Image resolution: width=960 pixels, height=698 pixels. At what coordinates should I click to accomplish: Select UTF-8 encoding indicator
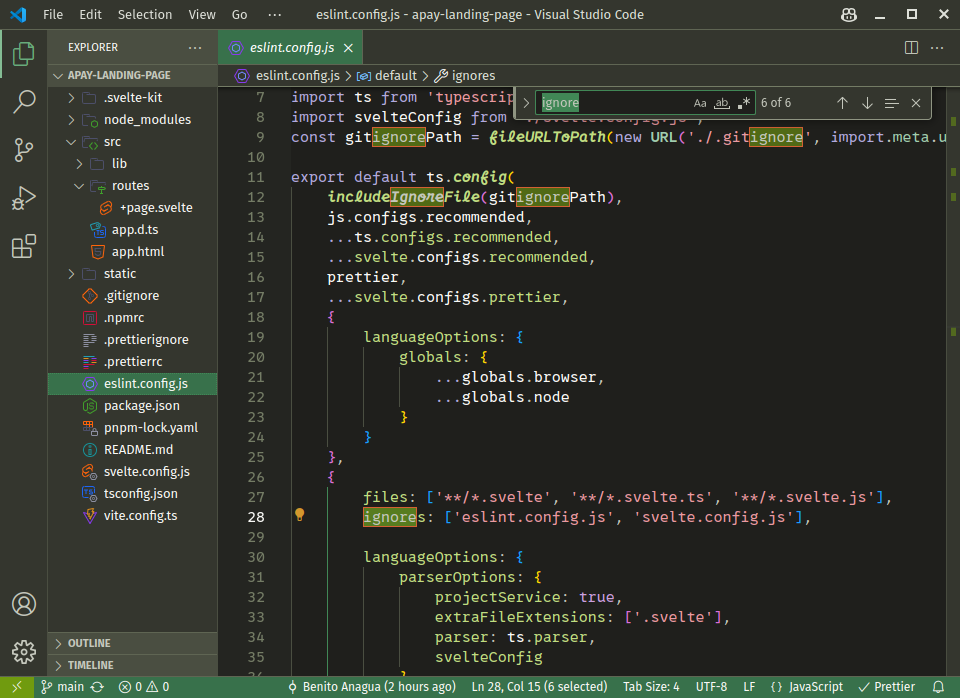711,687
